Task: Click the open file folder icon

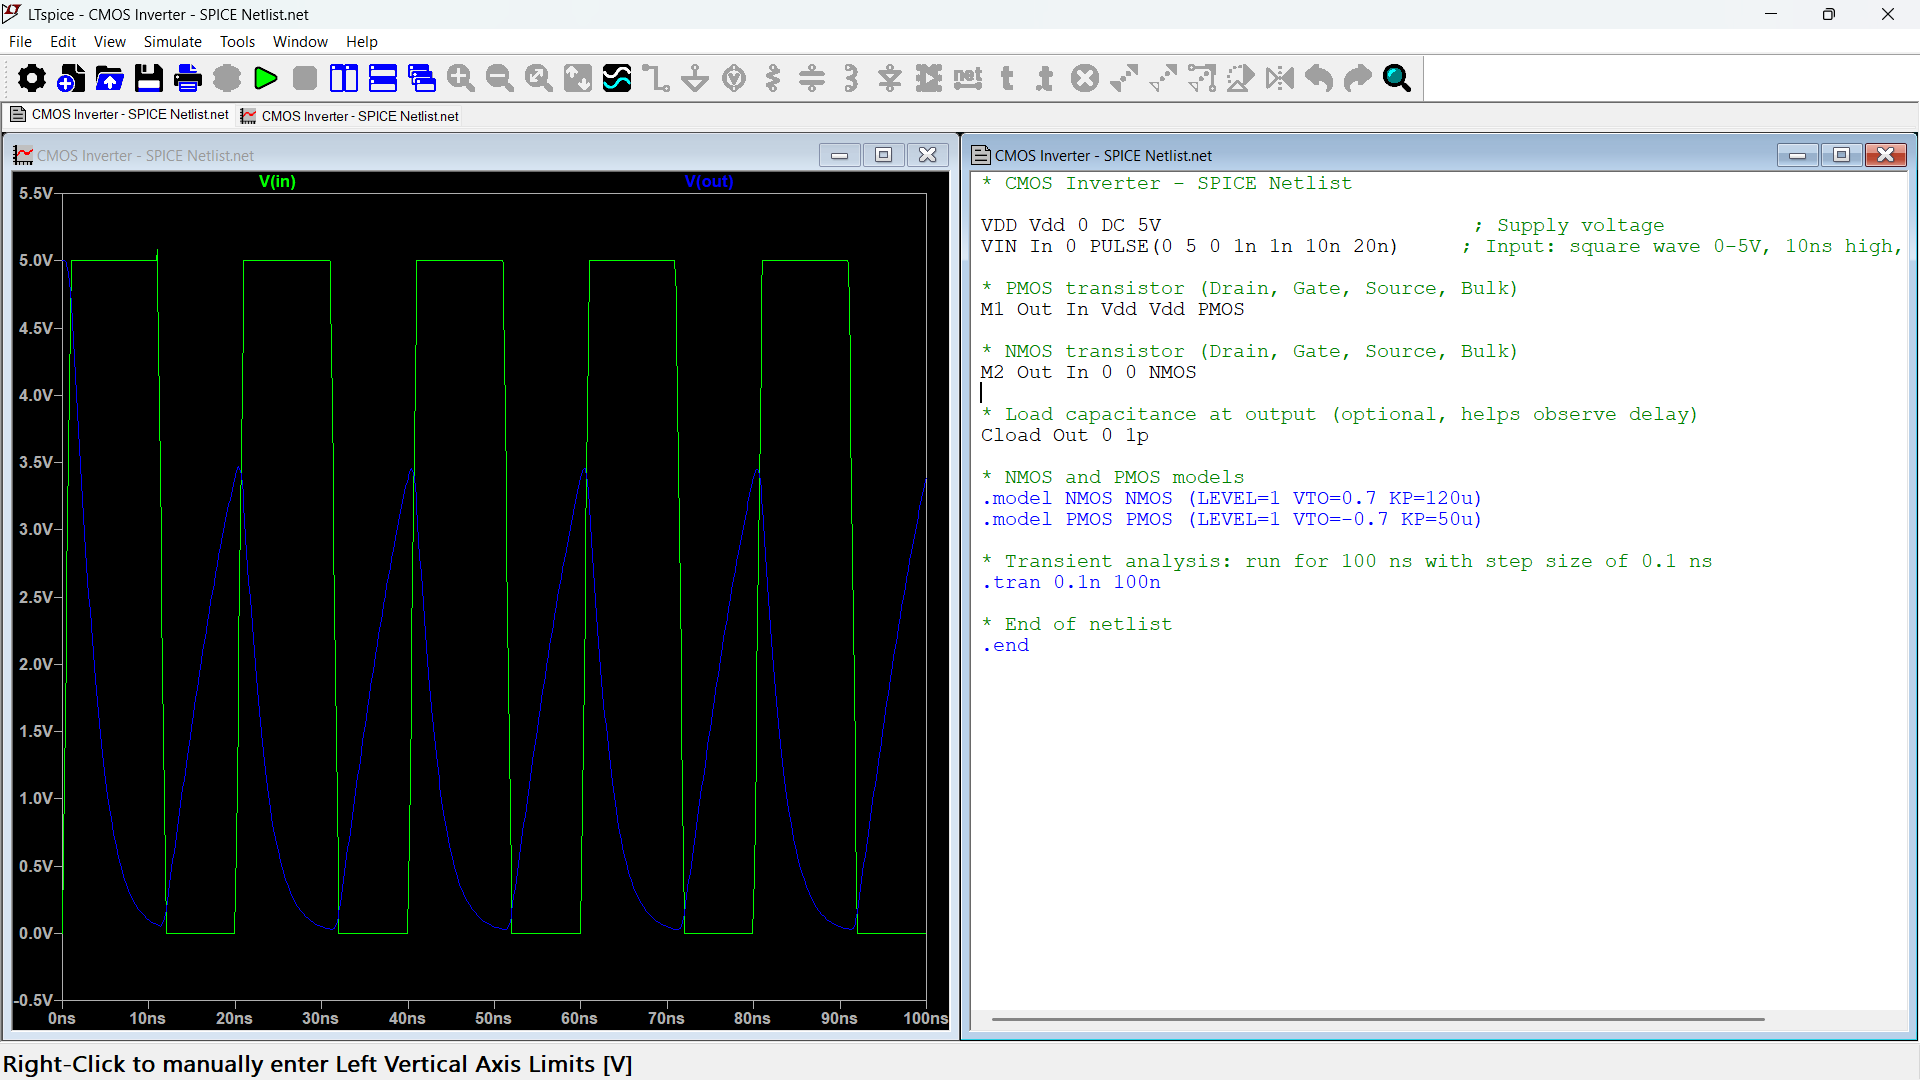Action: (110, 78)
